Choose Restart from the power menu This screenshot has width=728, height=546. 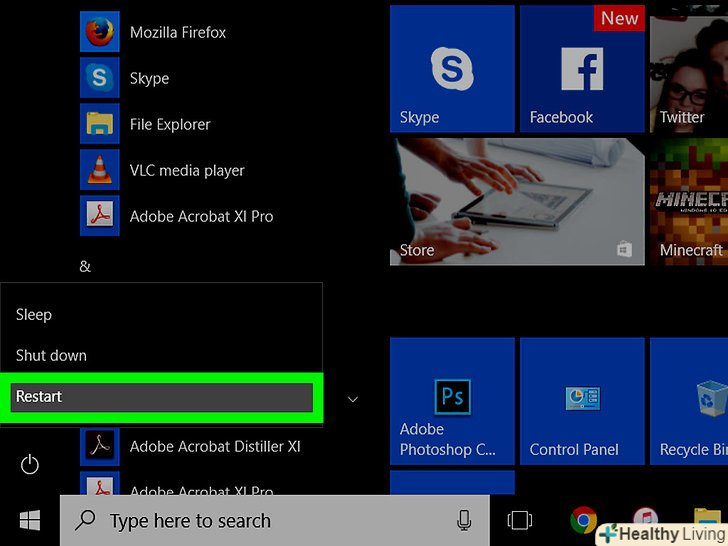[161, 397]
